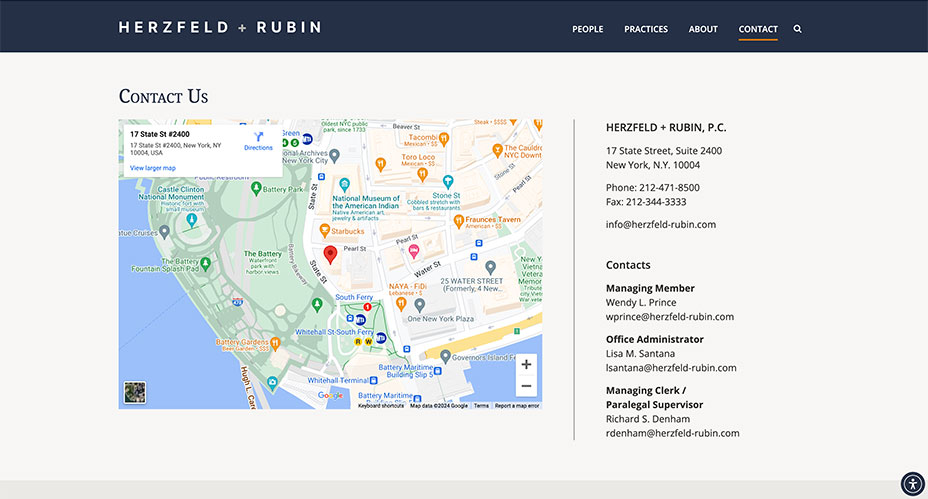The width and height of the screenshot is (928, 499).
Task: Click the Directions arrow icon on map
Action: pos(259,137)
